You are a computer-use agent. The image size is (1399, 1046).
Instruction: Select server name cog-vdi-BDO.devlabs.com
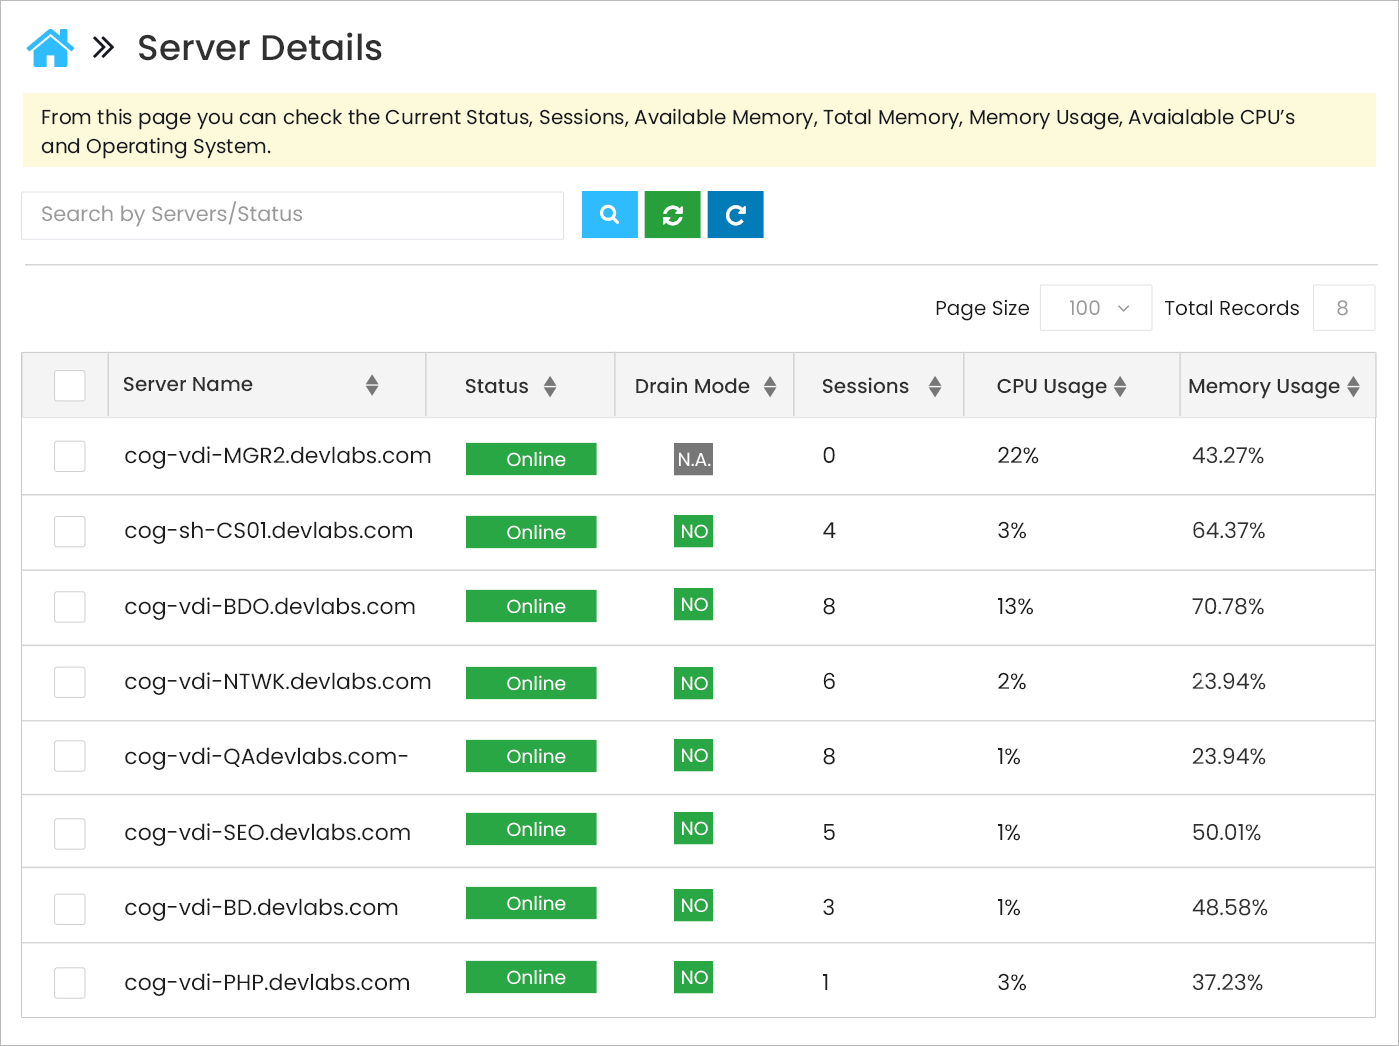click(270, 607)
